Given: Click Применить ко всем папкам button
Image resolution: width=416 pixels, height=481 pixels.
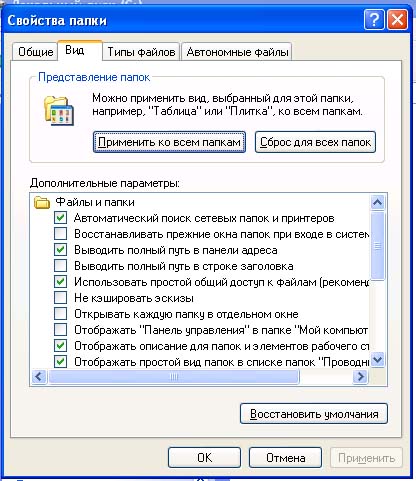Looking at the screenshot, I should point(169,142).
